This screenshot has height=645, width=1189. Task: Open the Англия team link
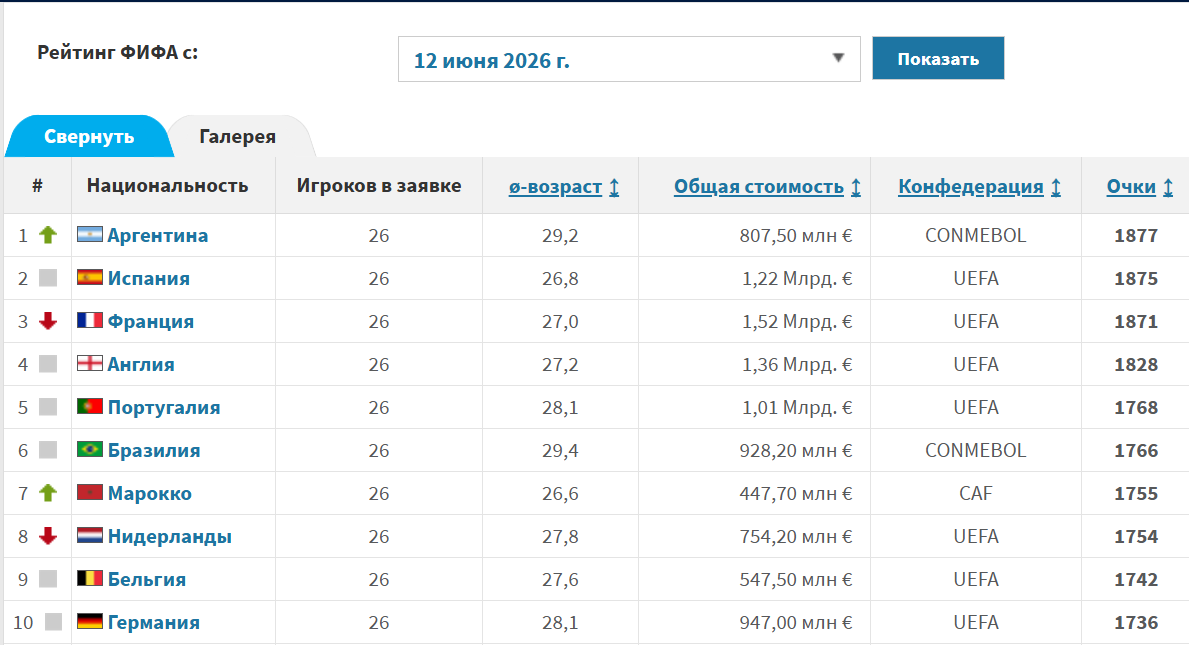click(141, 365)
